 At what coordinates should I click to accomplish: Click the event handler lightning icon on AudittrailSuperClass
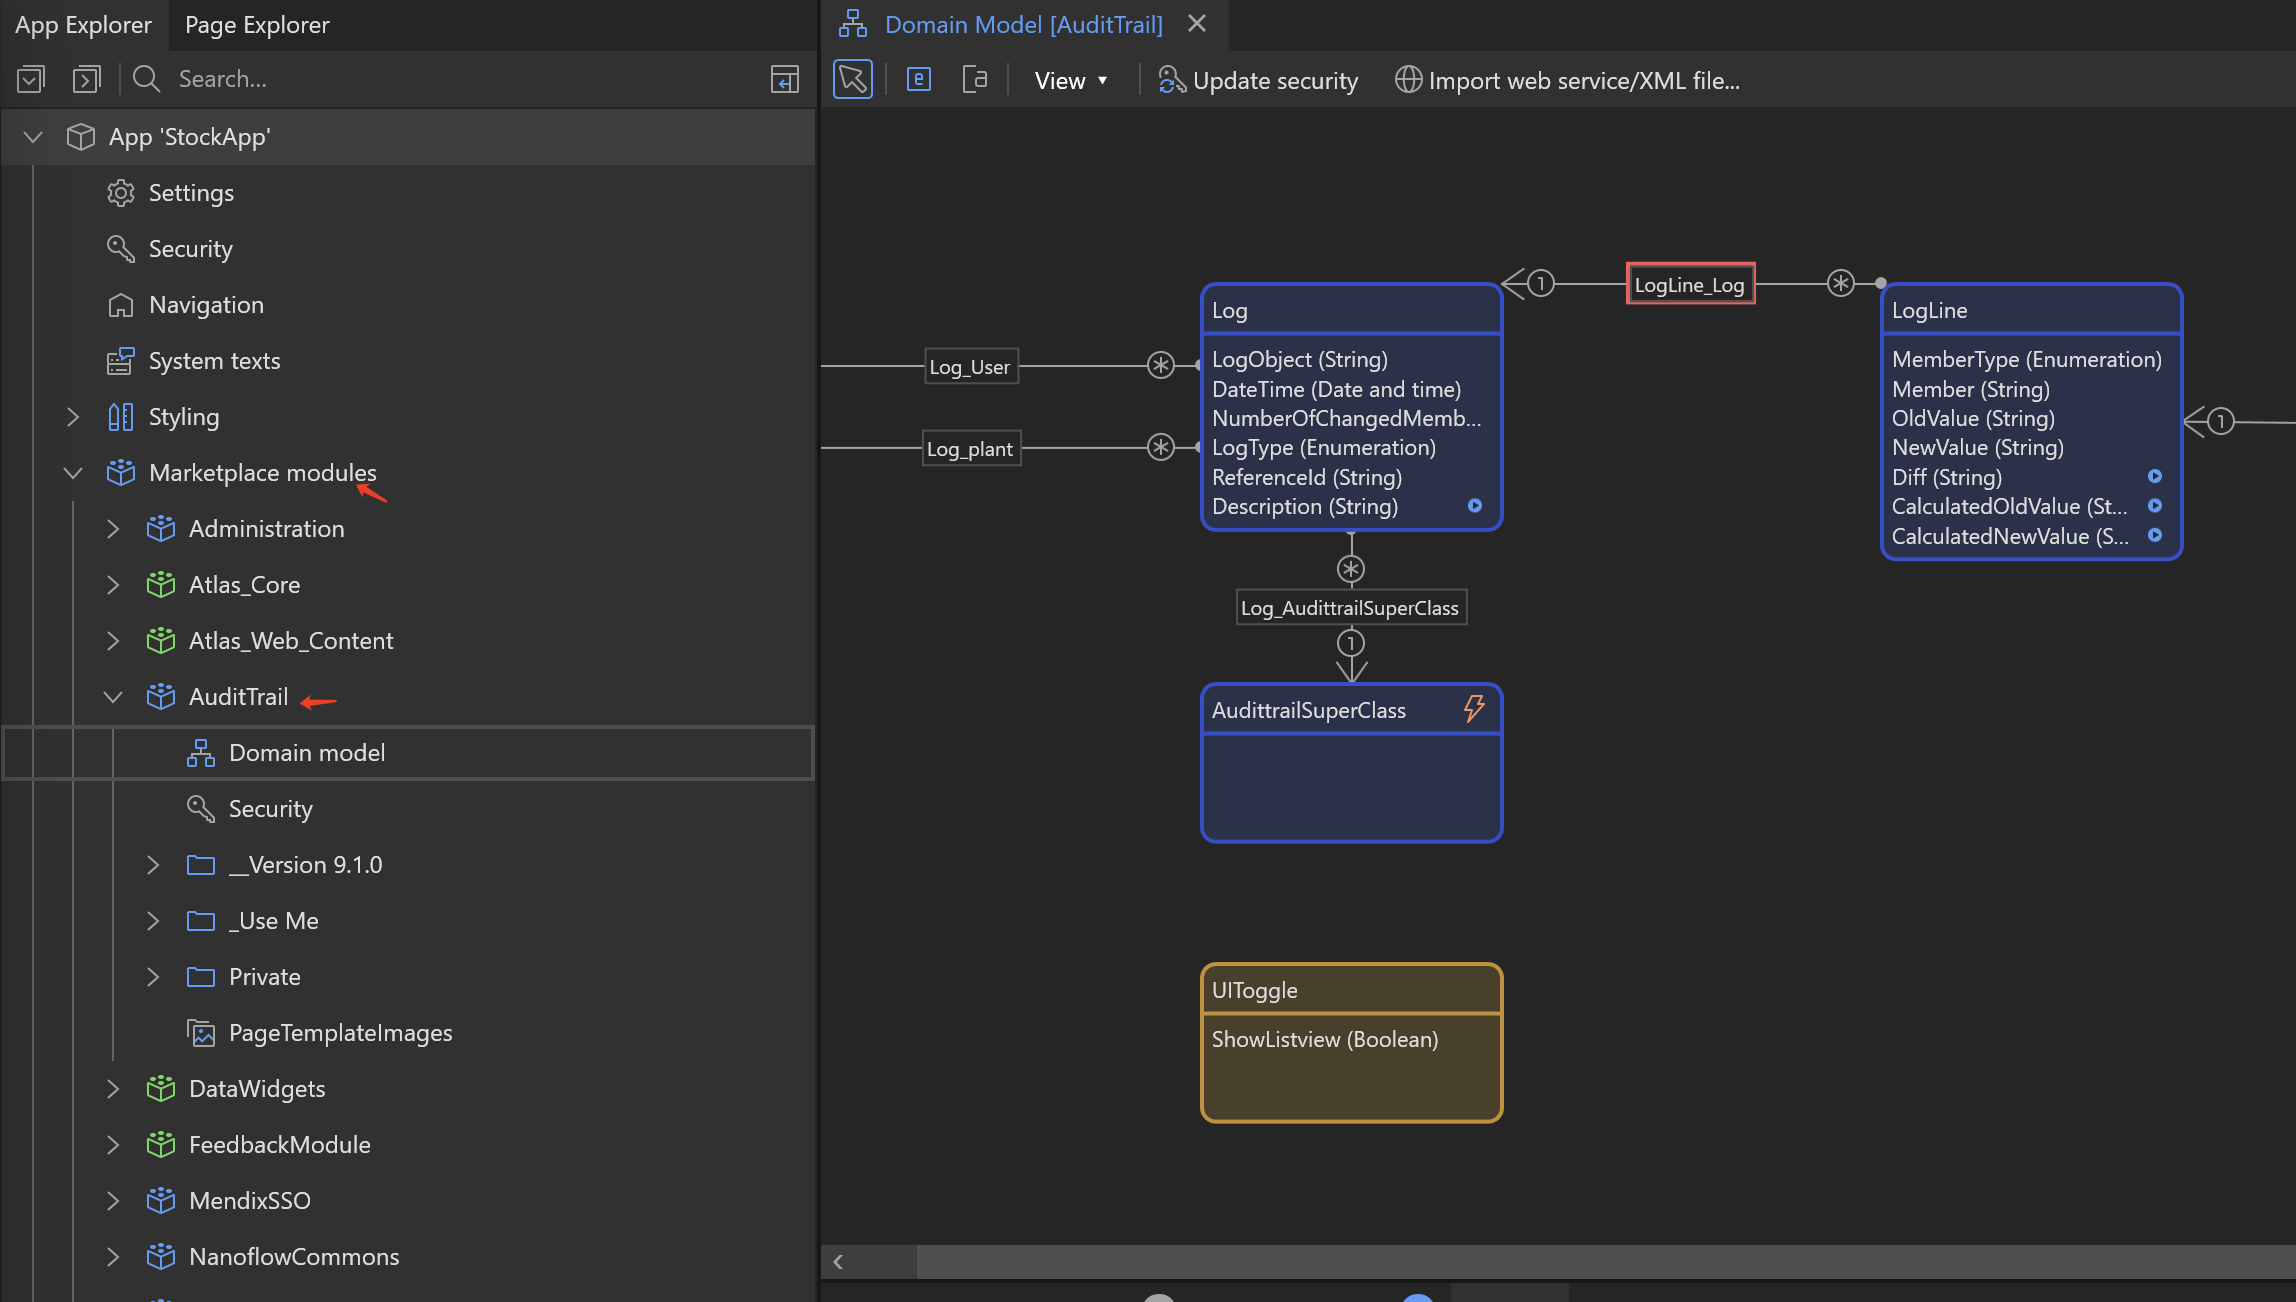[1473, 709]
